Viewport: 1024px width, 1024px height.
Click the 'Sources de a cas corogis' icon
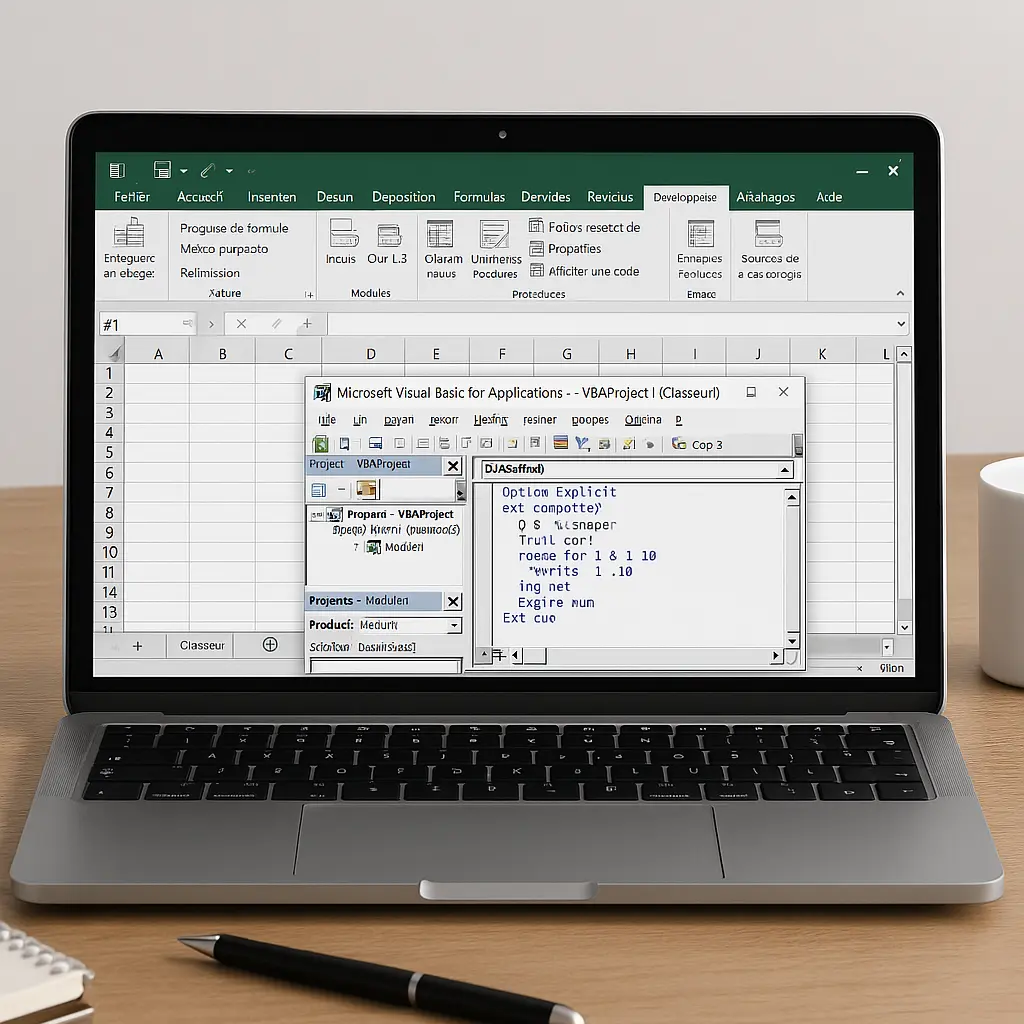click(x=768, y=233)
